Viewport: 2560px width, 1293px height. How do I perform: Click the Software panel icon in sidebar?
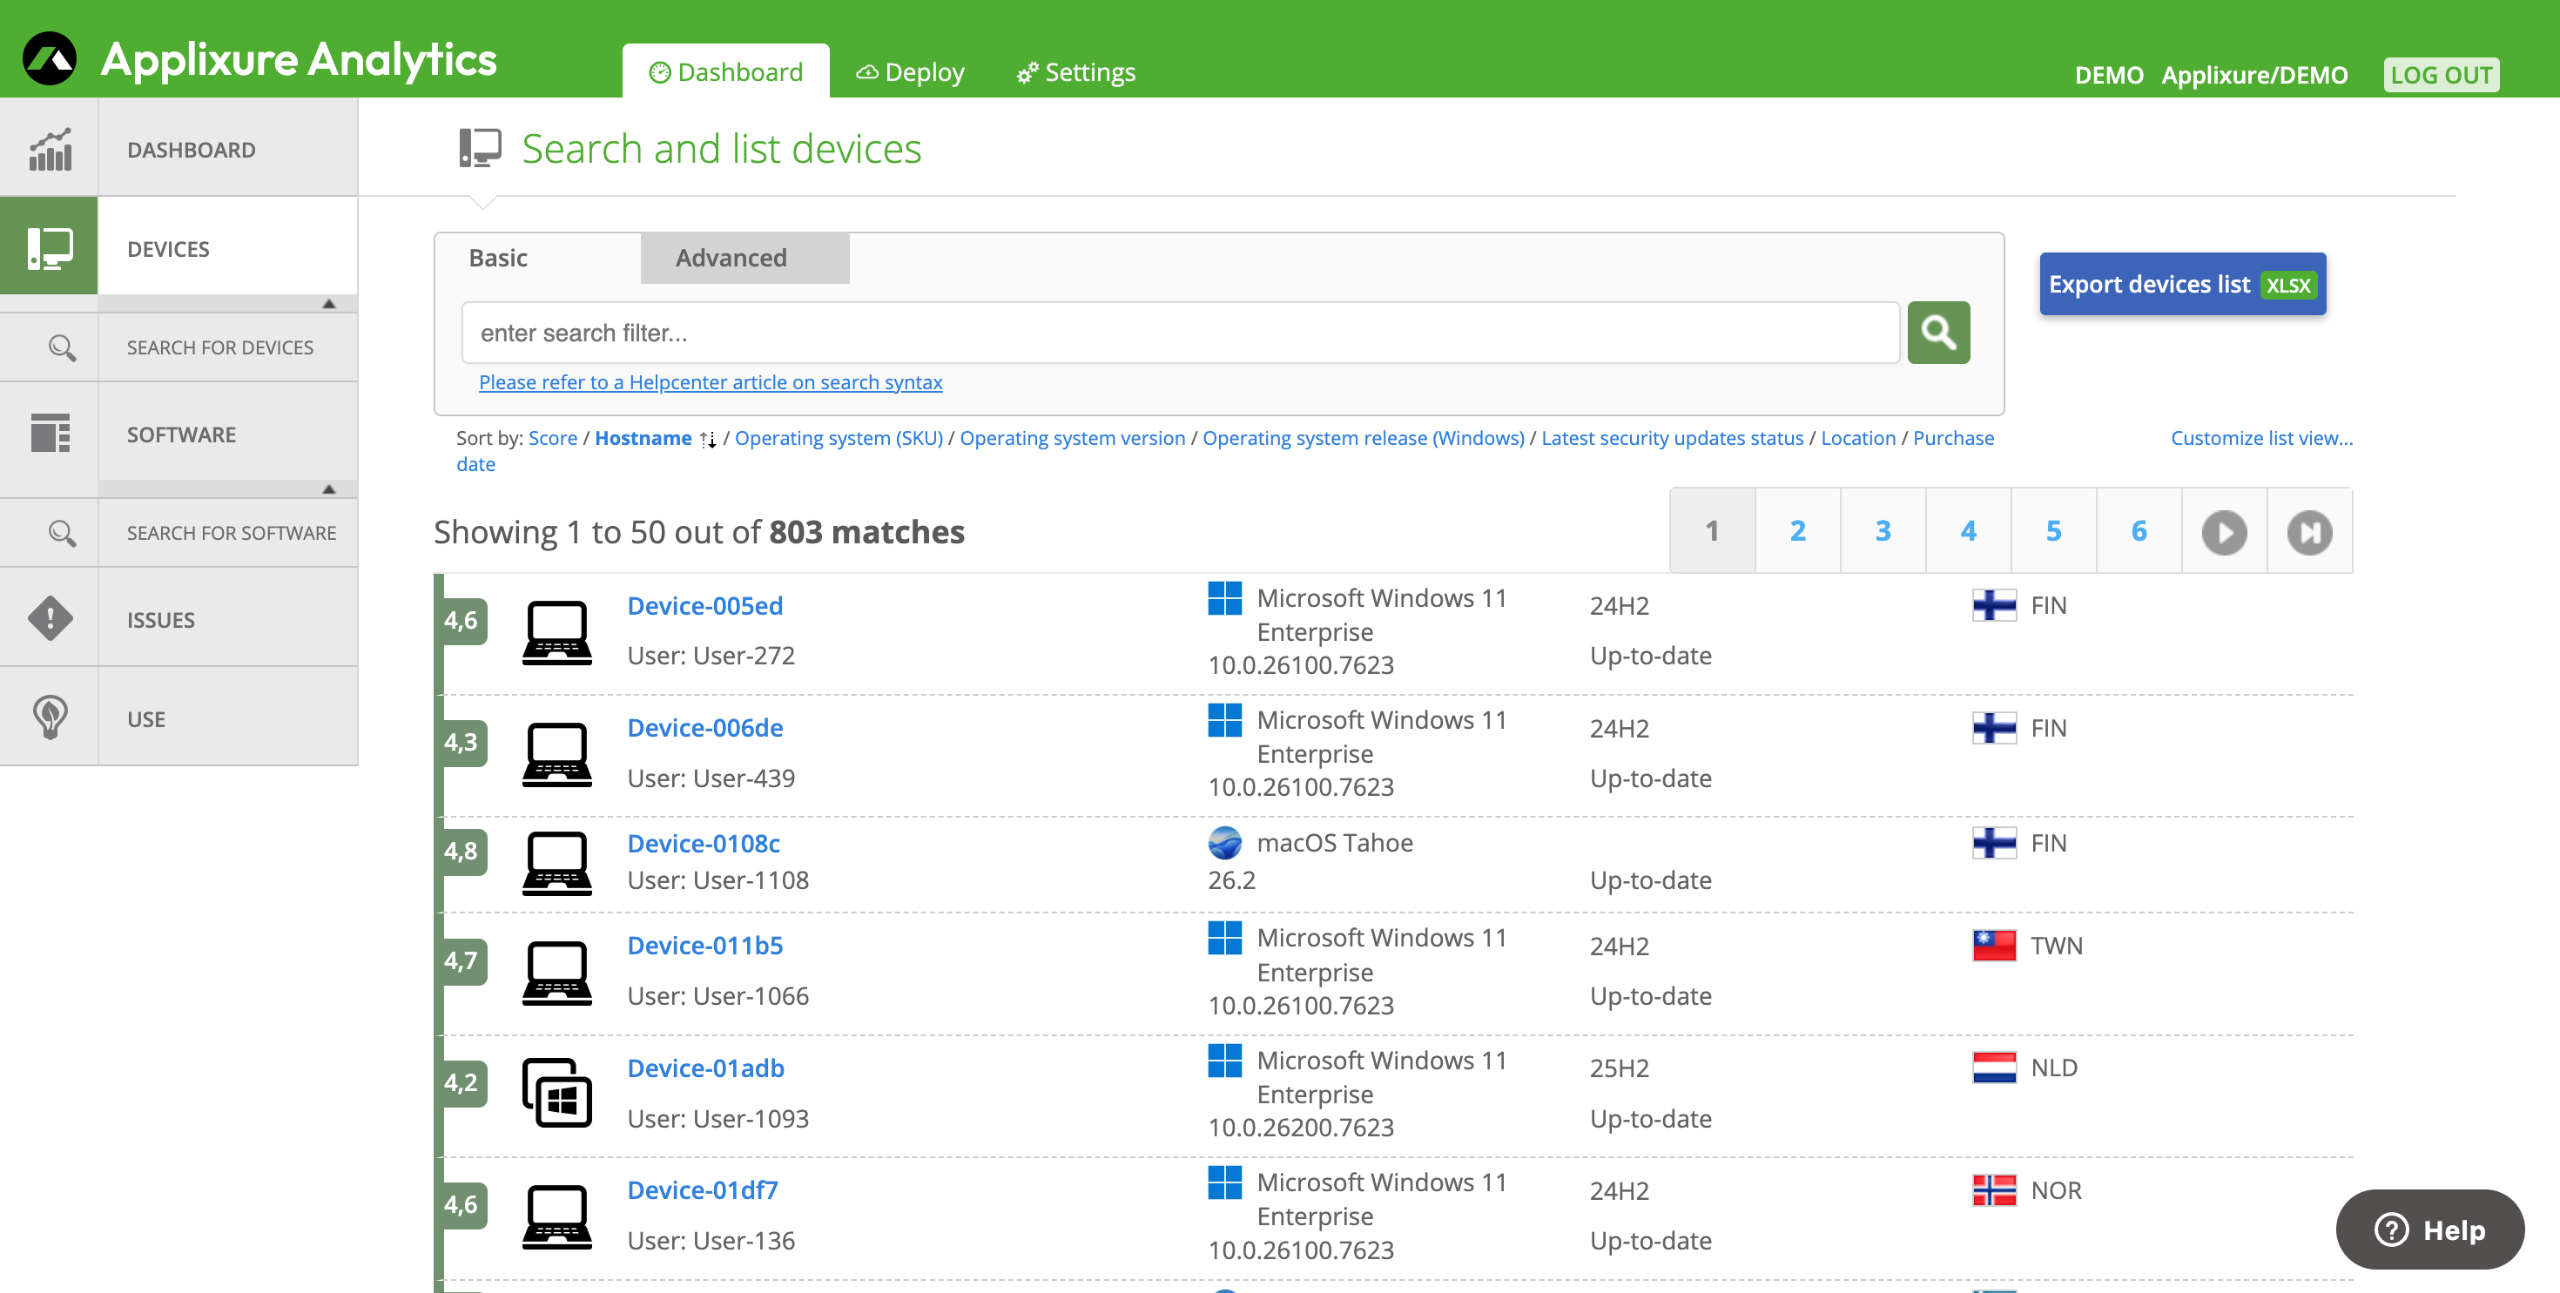click(49, 434)
